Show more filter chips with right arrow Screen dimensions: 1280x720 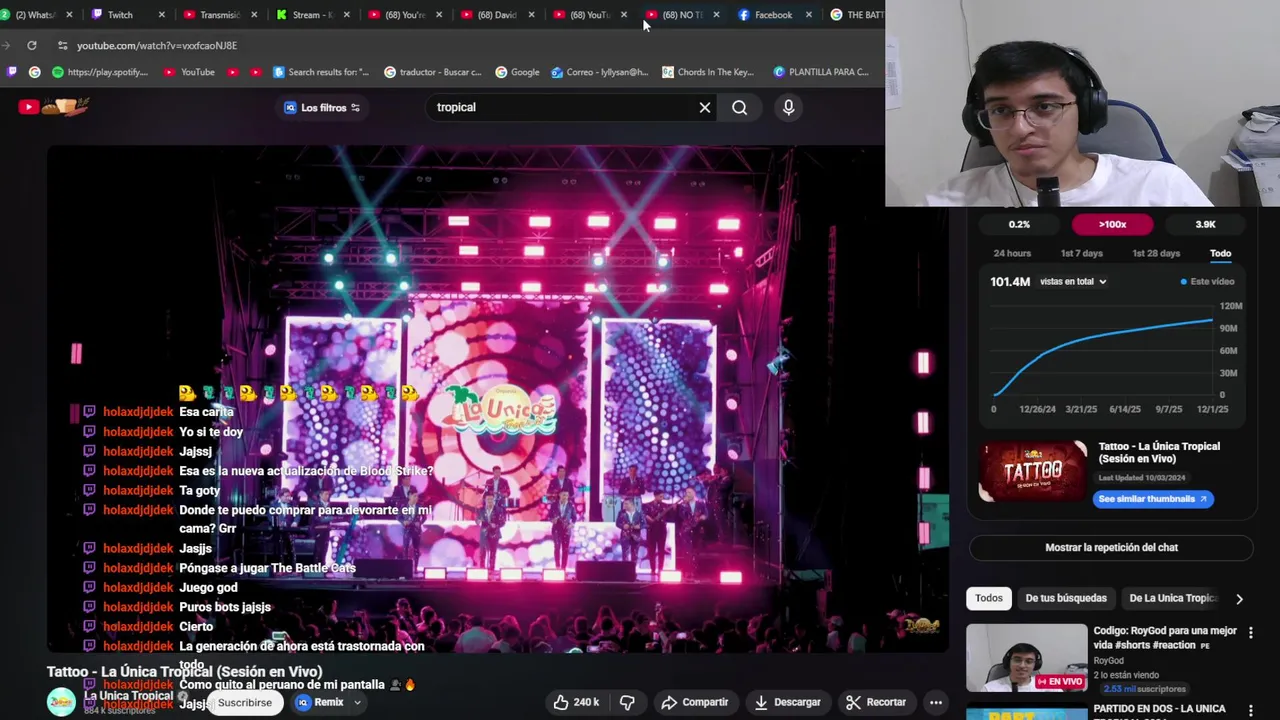(1239, 599)
